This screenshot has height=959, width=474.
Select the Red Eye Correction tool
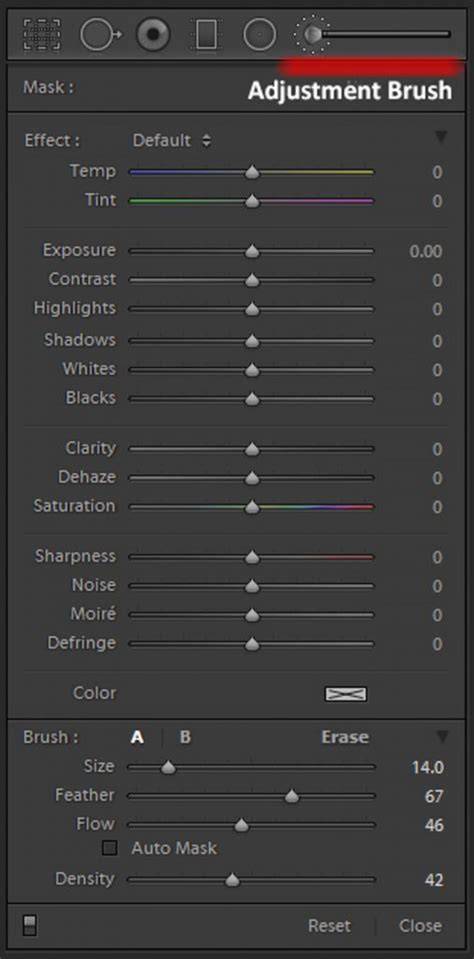pyautogui.click(x=154, y=34)
